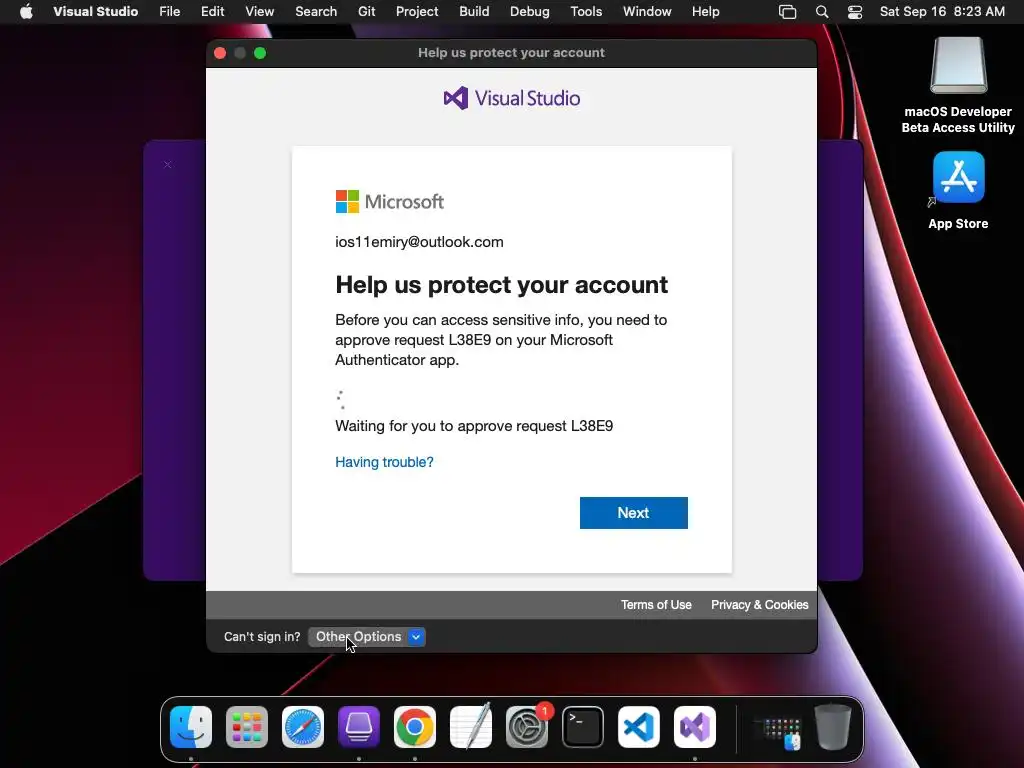Click the Microsoft logo
1024x768 pixels.
pos(389,202)
